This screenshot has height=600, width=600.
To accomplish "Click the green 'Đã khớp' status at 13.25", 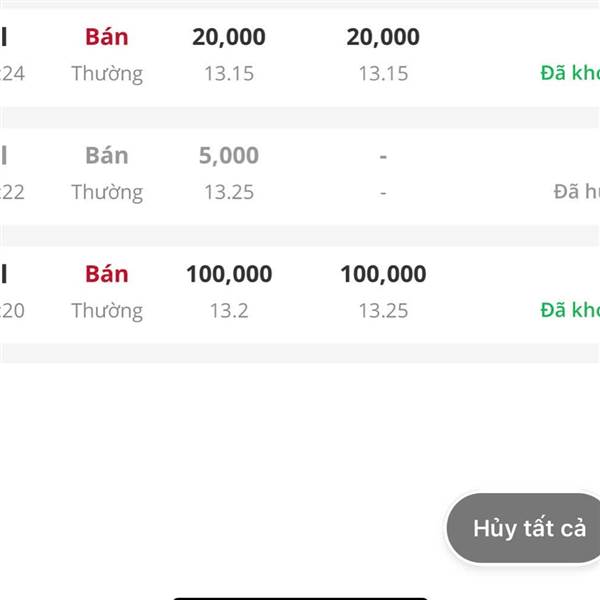I will pos(570,310).
